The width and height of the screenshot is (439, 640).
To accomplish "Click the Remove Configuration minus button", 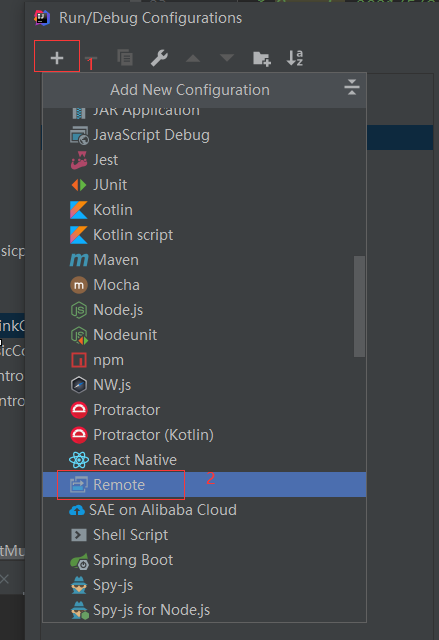I will tap(91, 58).
